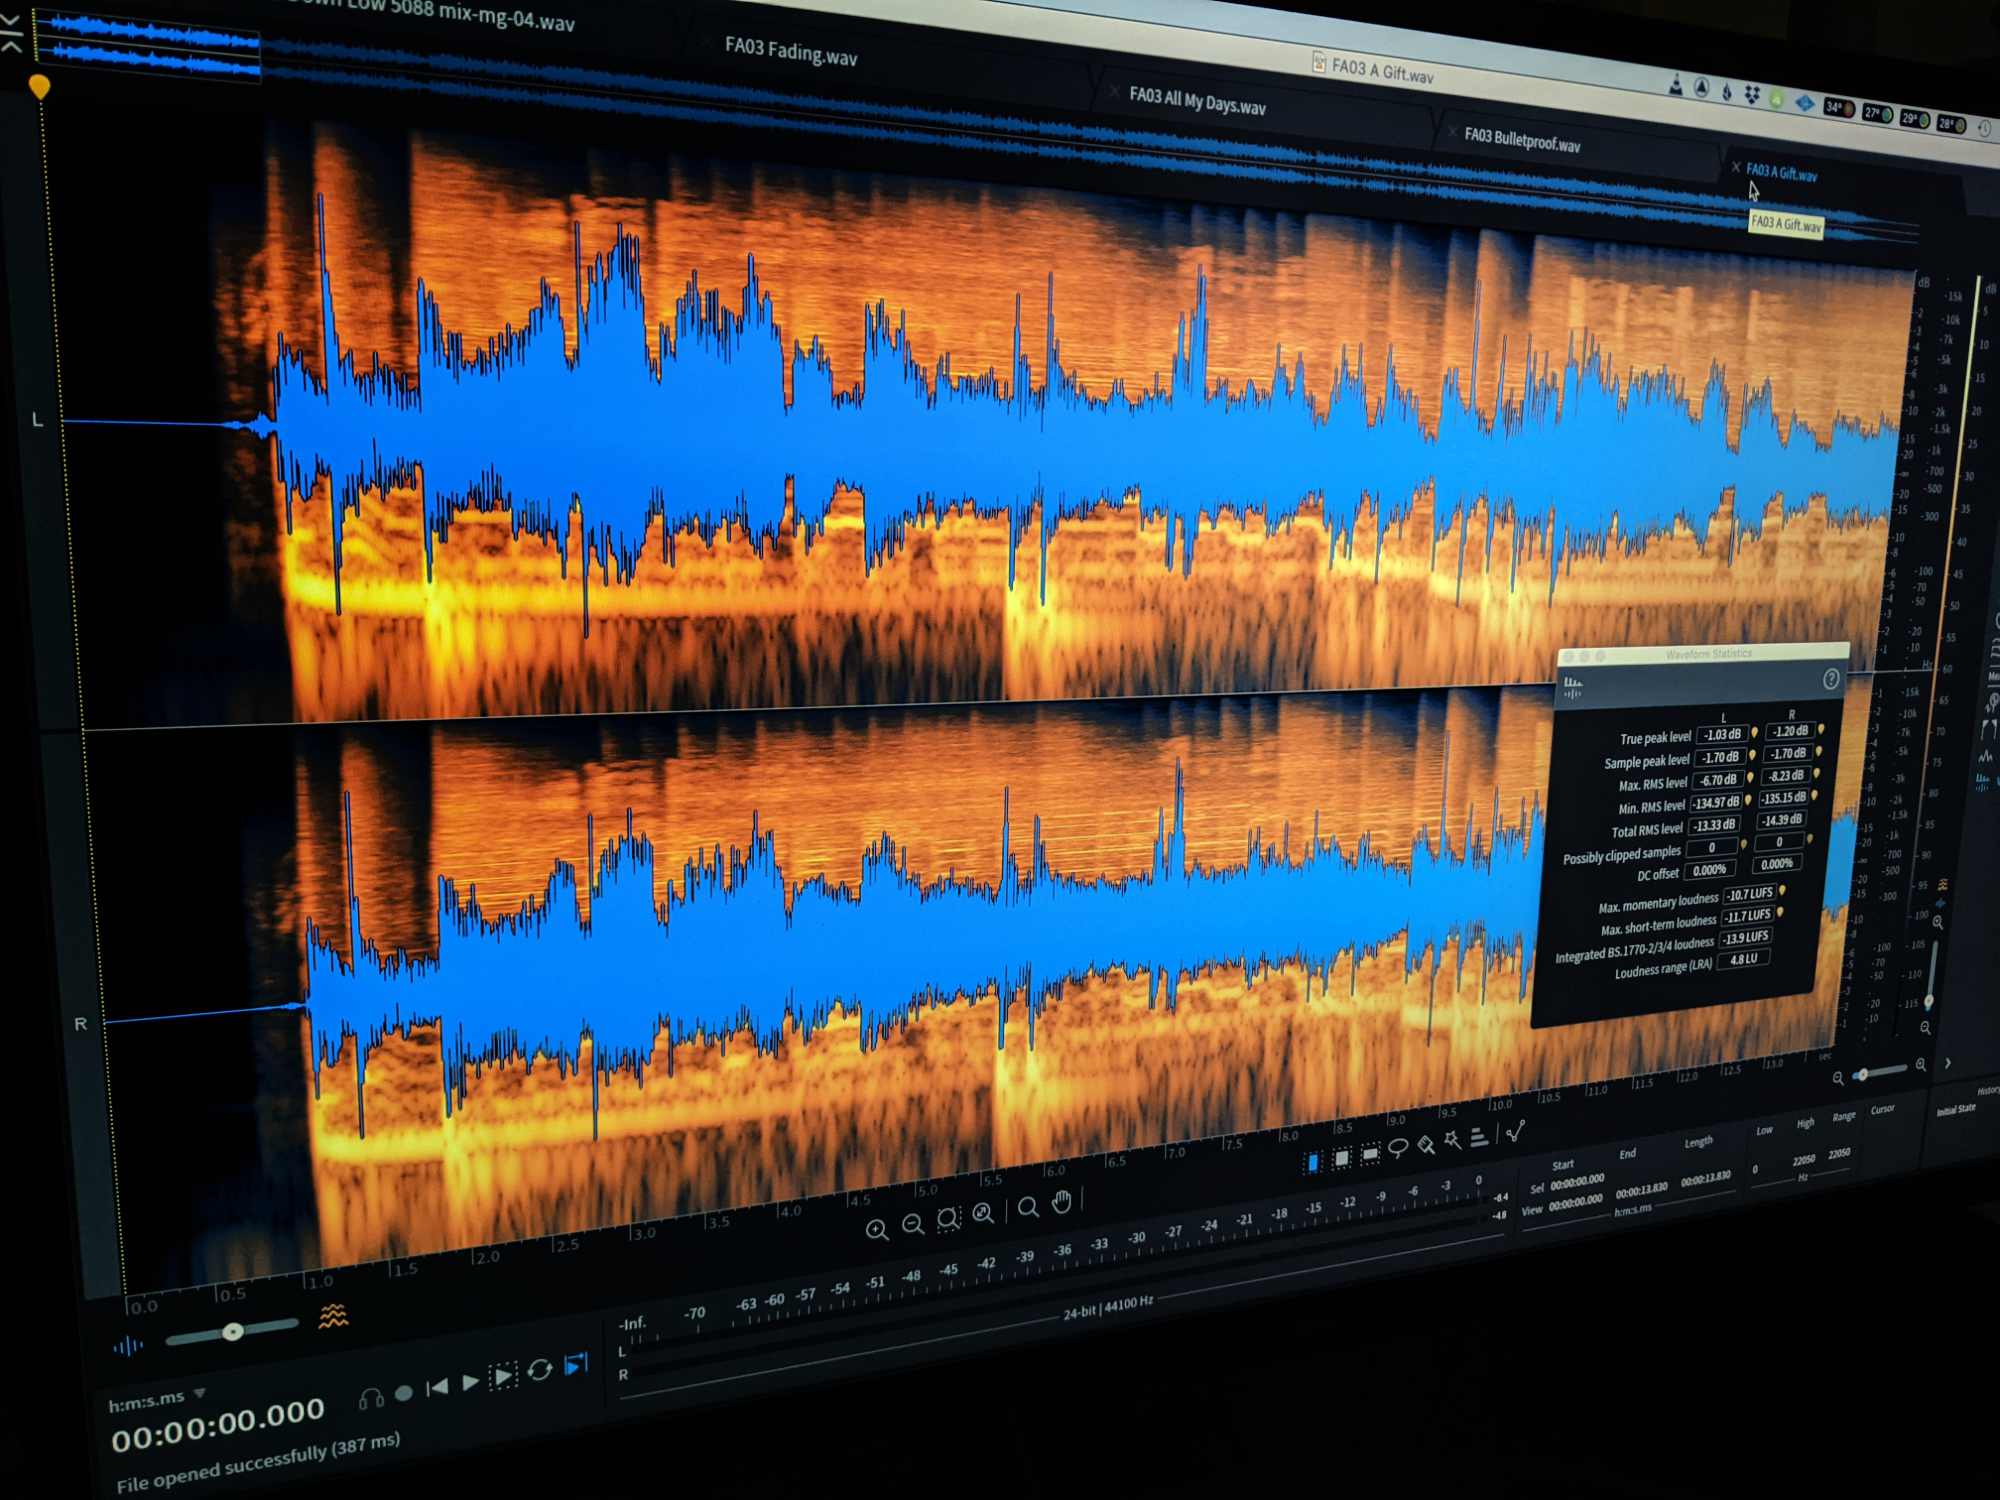Screen dimensions: 2000x1500
Task: Click marker beside left Sample peak level
Action: click(1752, 755)
